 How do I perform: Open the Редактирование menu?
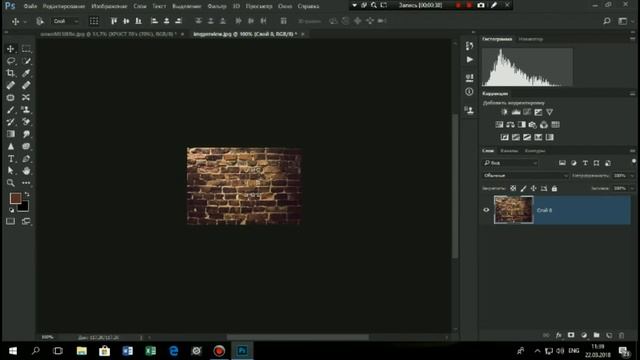pos(64,6)
